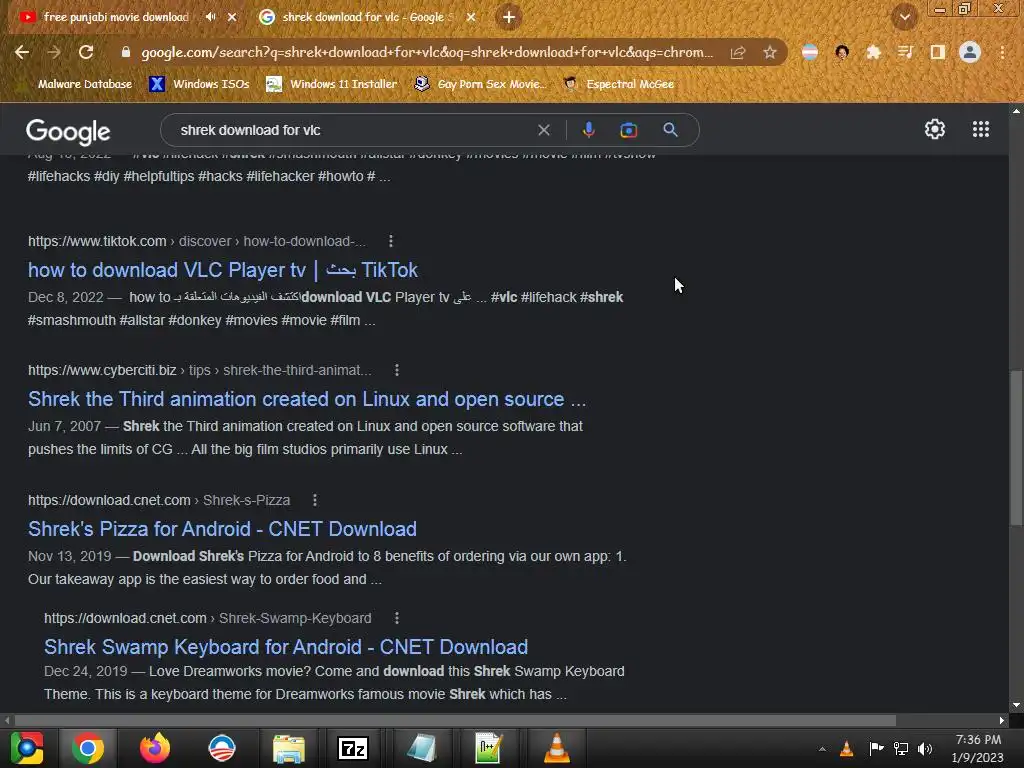This screenshot has height=768, width=1024.
Task: Open Chrome's three-dot menu
Action: (x=1002, y=52)
